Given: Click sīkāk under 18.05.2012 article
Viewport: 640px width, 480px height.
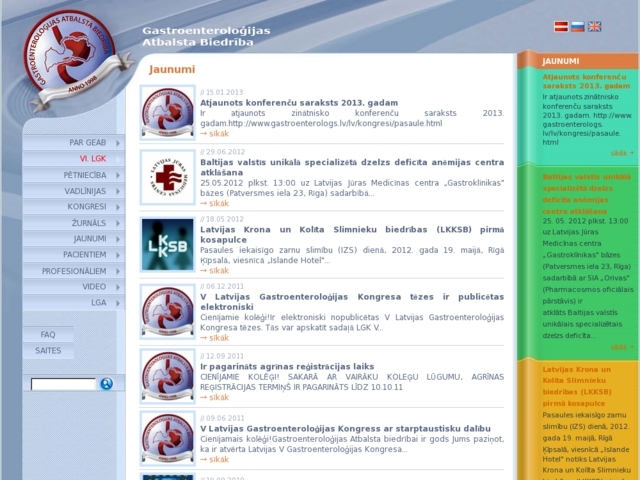Looking at the screenshot, I should (x=215, y=271).
